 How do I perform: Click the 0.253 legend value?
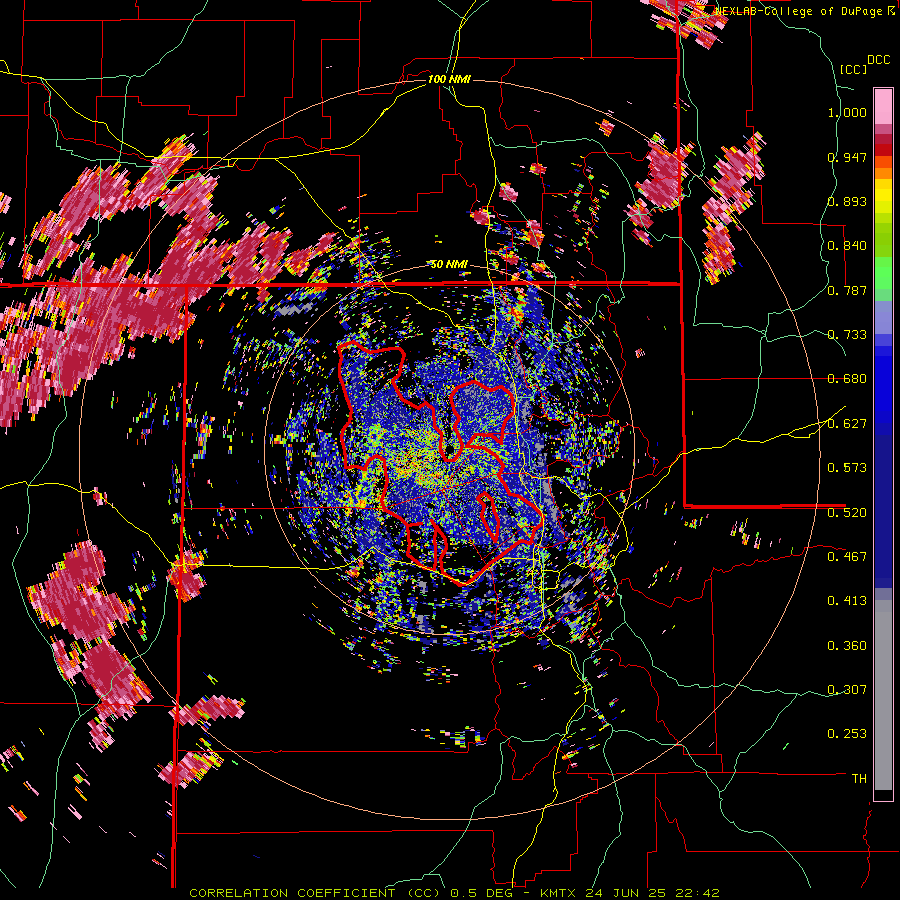coord(847,734)
